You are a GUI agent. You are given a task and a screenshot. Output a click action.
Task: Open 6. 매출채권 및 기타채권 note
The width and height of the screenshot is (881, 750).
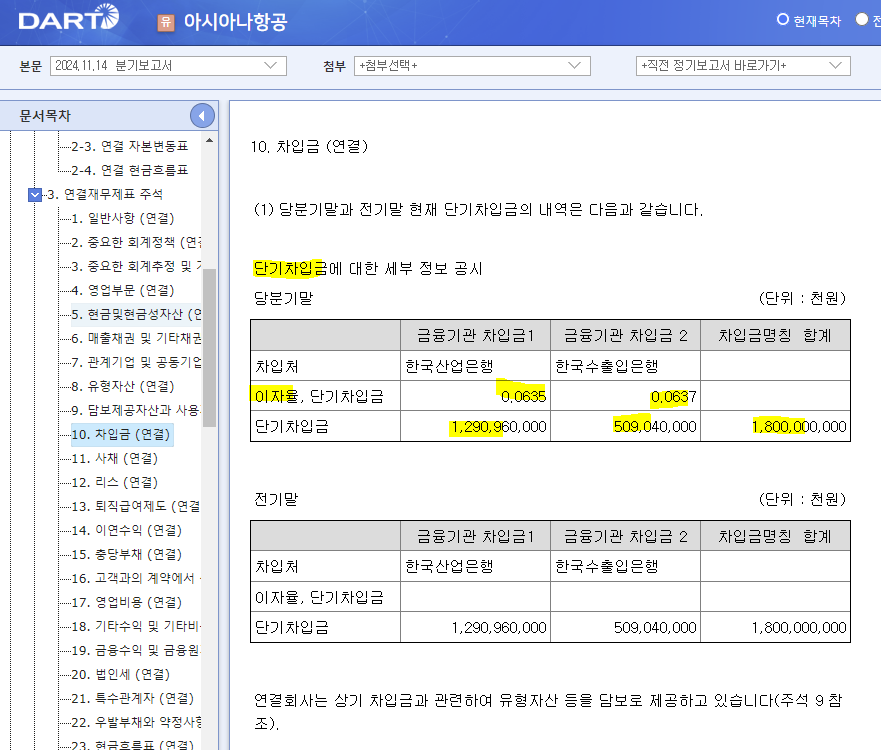(136, 338)
